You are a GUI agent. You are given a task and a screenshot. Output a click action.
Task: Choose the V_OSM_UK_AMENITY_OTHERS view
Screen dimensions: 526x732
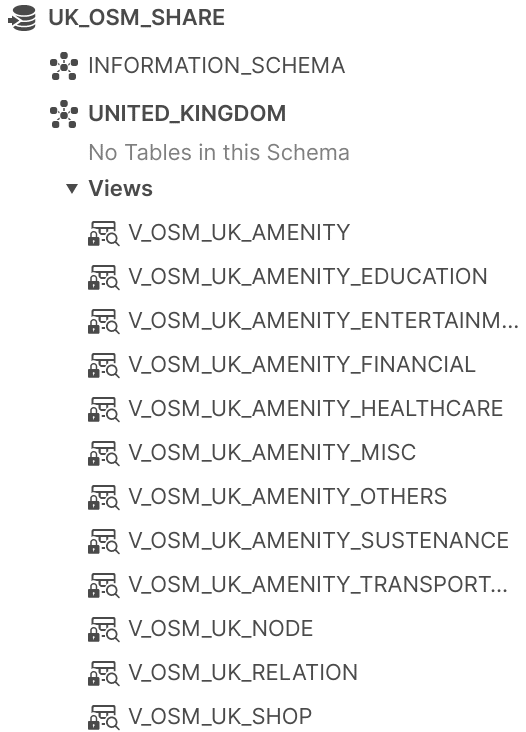pyautogui.click(x=288, y=497)
